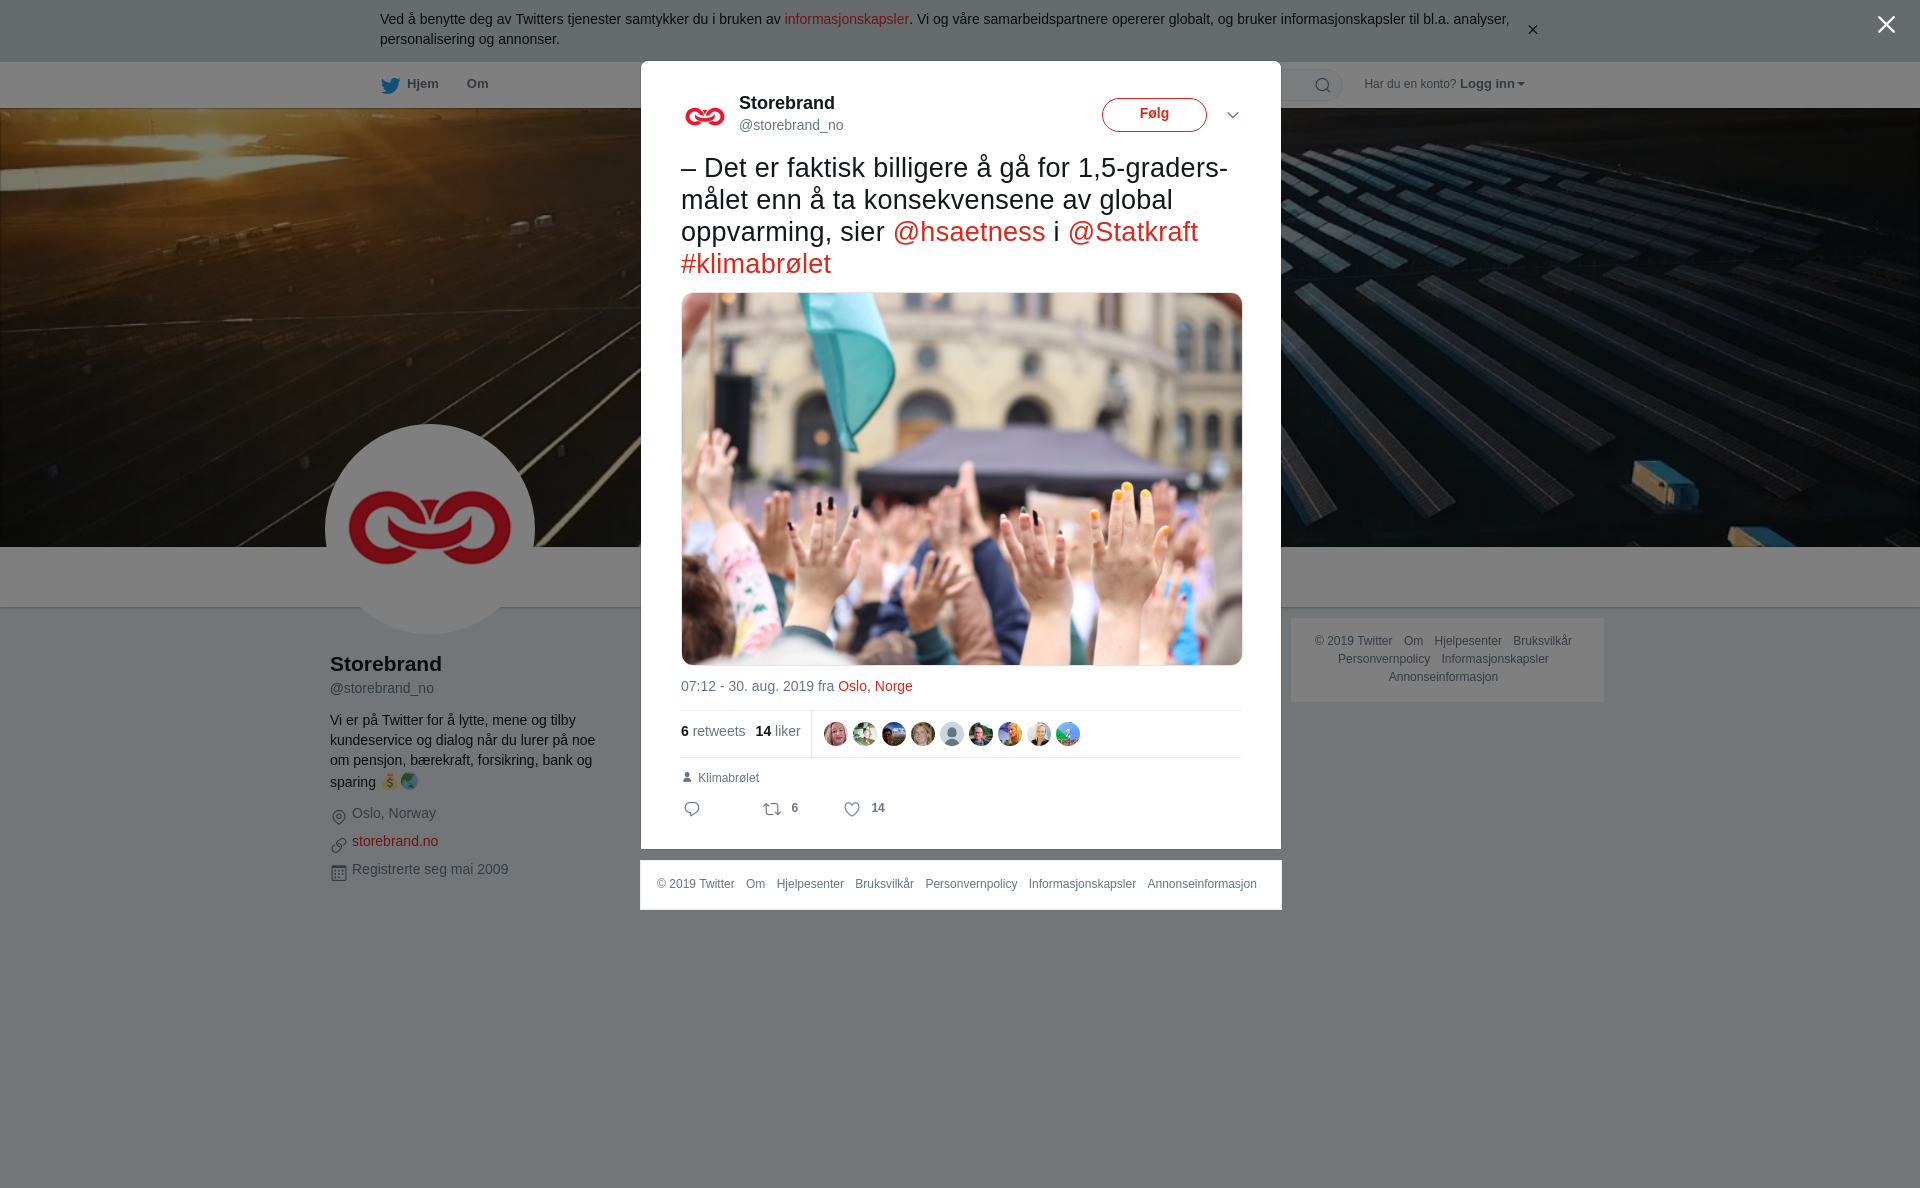The image size is (1920, 1188).
Task: Open Storebrand logo avatar in tweet header
Action: 705,116
